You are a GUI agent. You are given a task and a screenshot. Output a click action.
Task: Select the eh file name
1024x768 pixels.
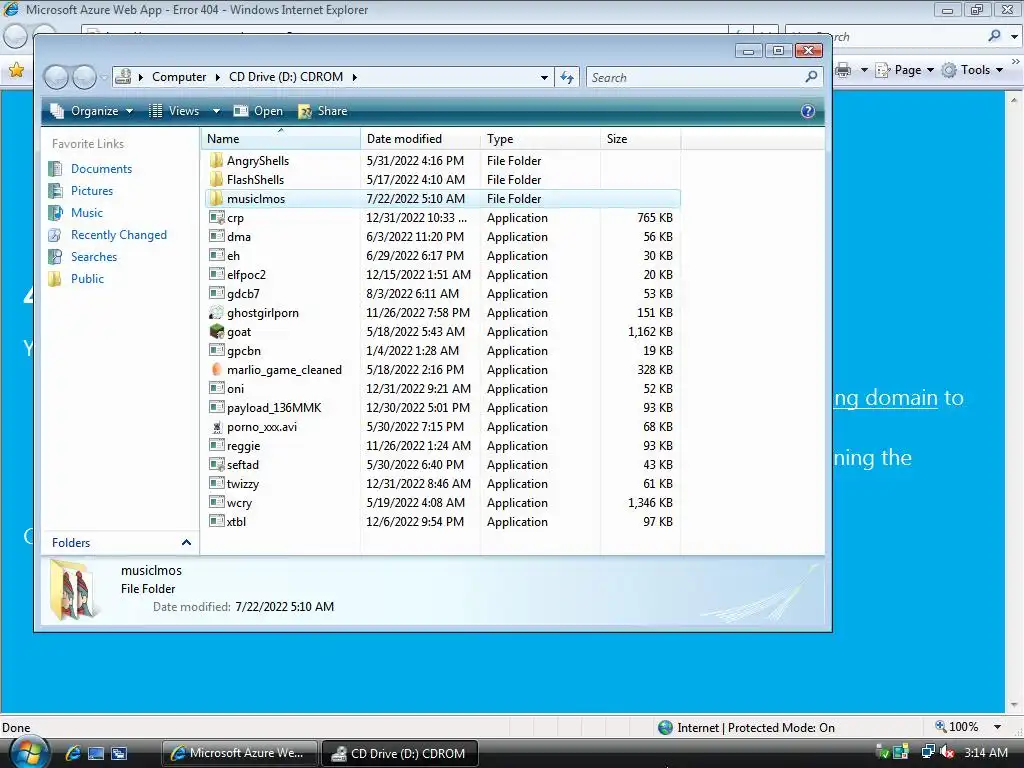click(233, 256)
